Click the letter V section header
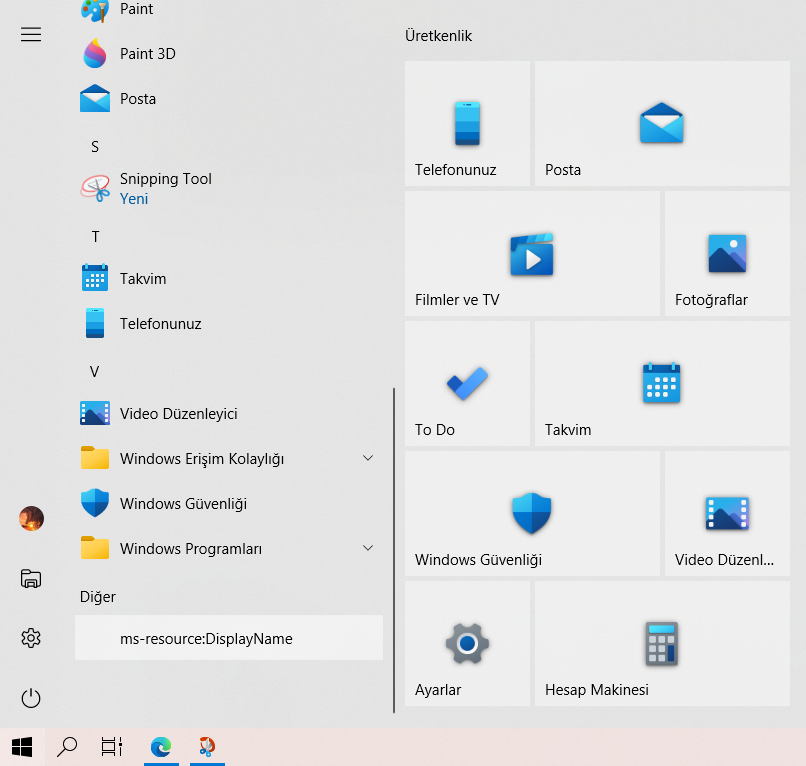Viewport: 806px width, 766px height. click(95, 372)
